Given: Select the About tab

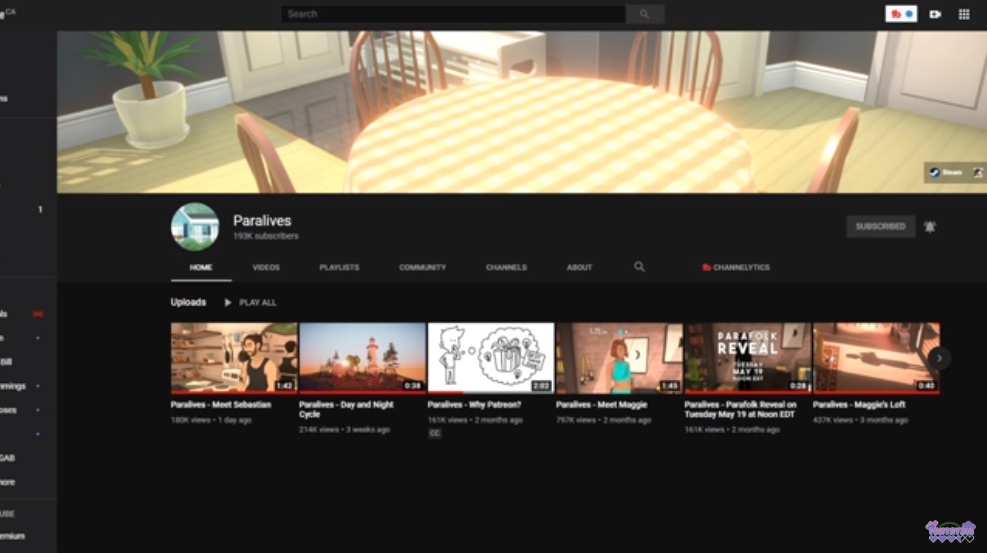Looking at the screenshot, I should (580, 268).
